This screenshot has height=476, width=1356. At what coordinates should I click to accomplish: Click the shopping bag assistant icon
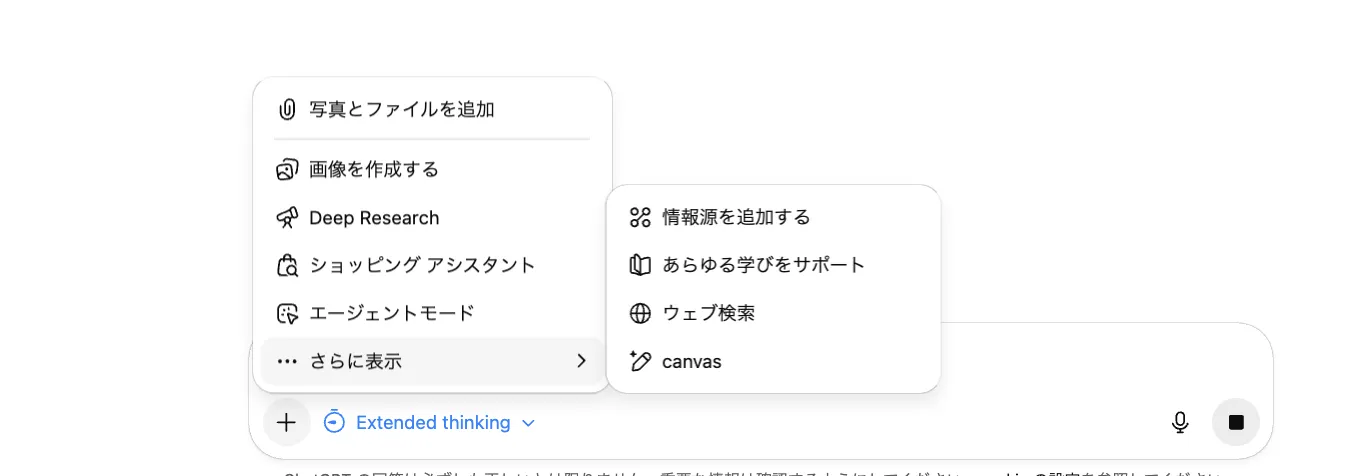coord(287,266)
